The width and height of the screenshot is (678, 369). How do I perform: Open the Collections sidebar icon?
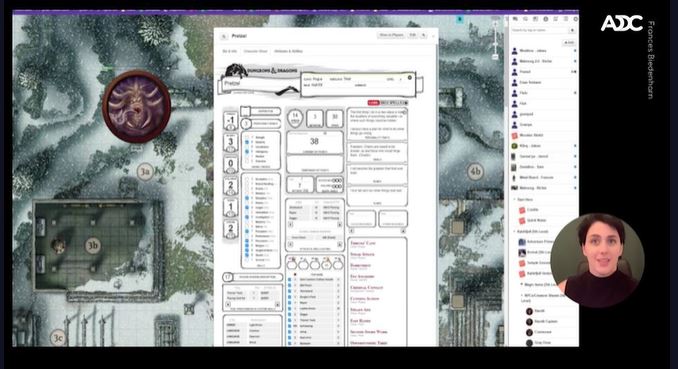(x=566, y=19)
